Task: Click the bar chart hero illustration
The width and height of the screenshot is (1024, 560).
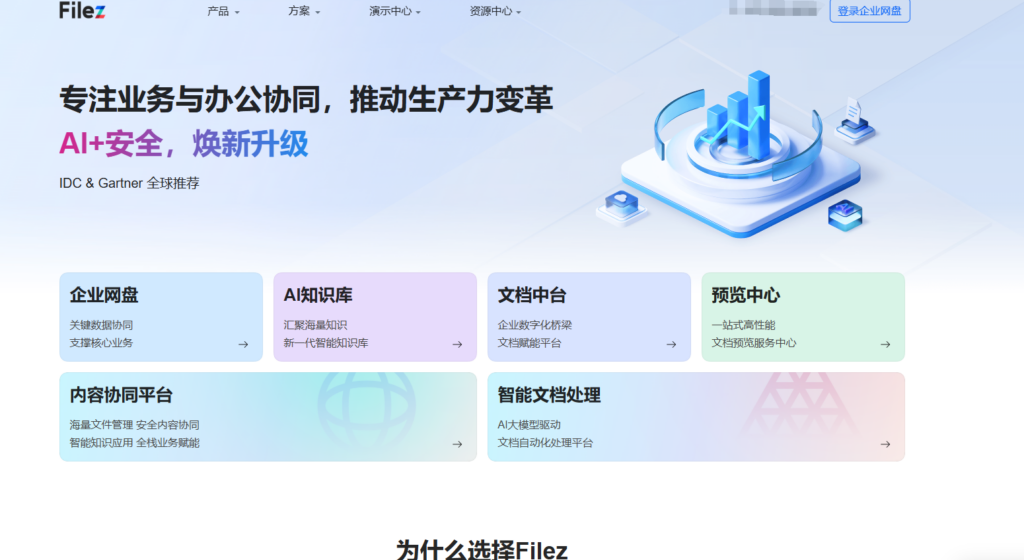Action: click(x=740, y=153)
